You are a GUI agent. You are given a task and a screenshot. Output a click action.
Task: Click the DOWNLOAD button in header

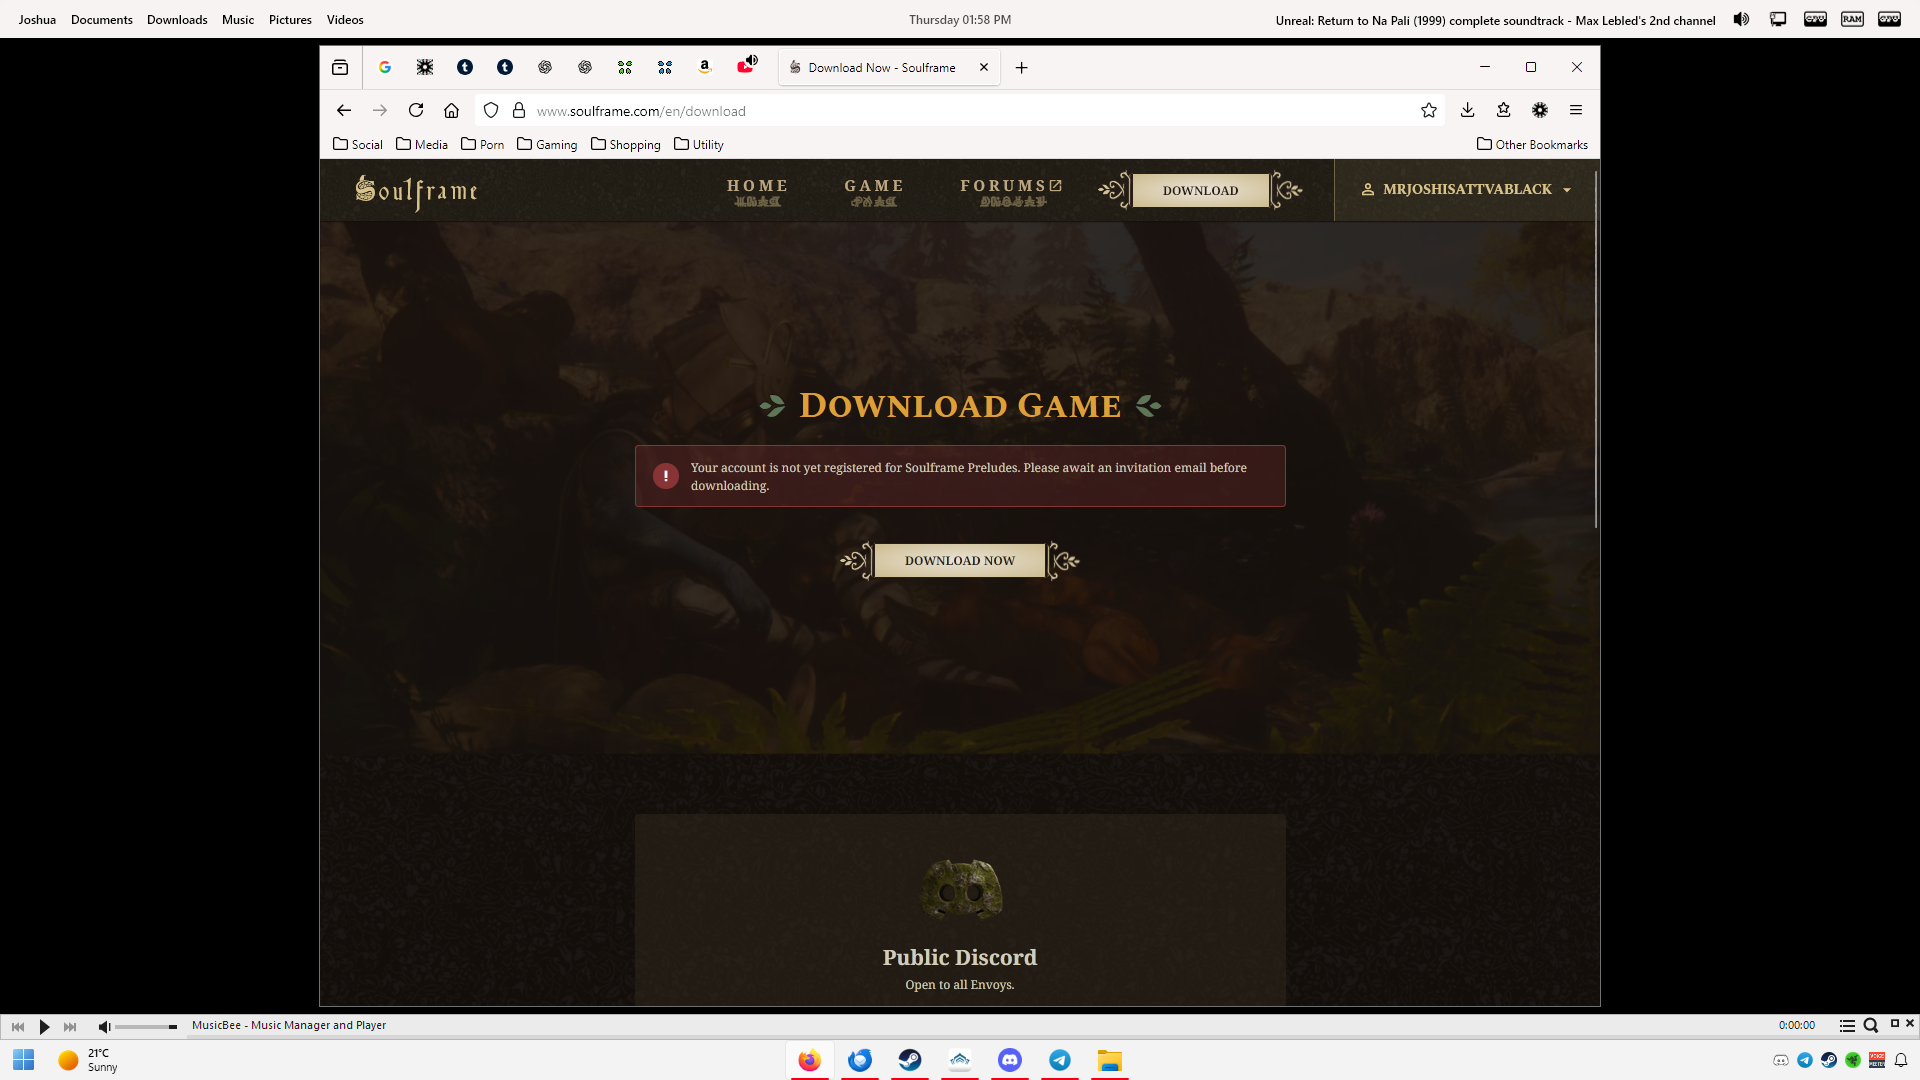1200,190
